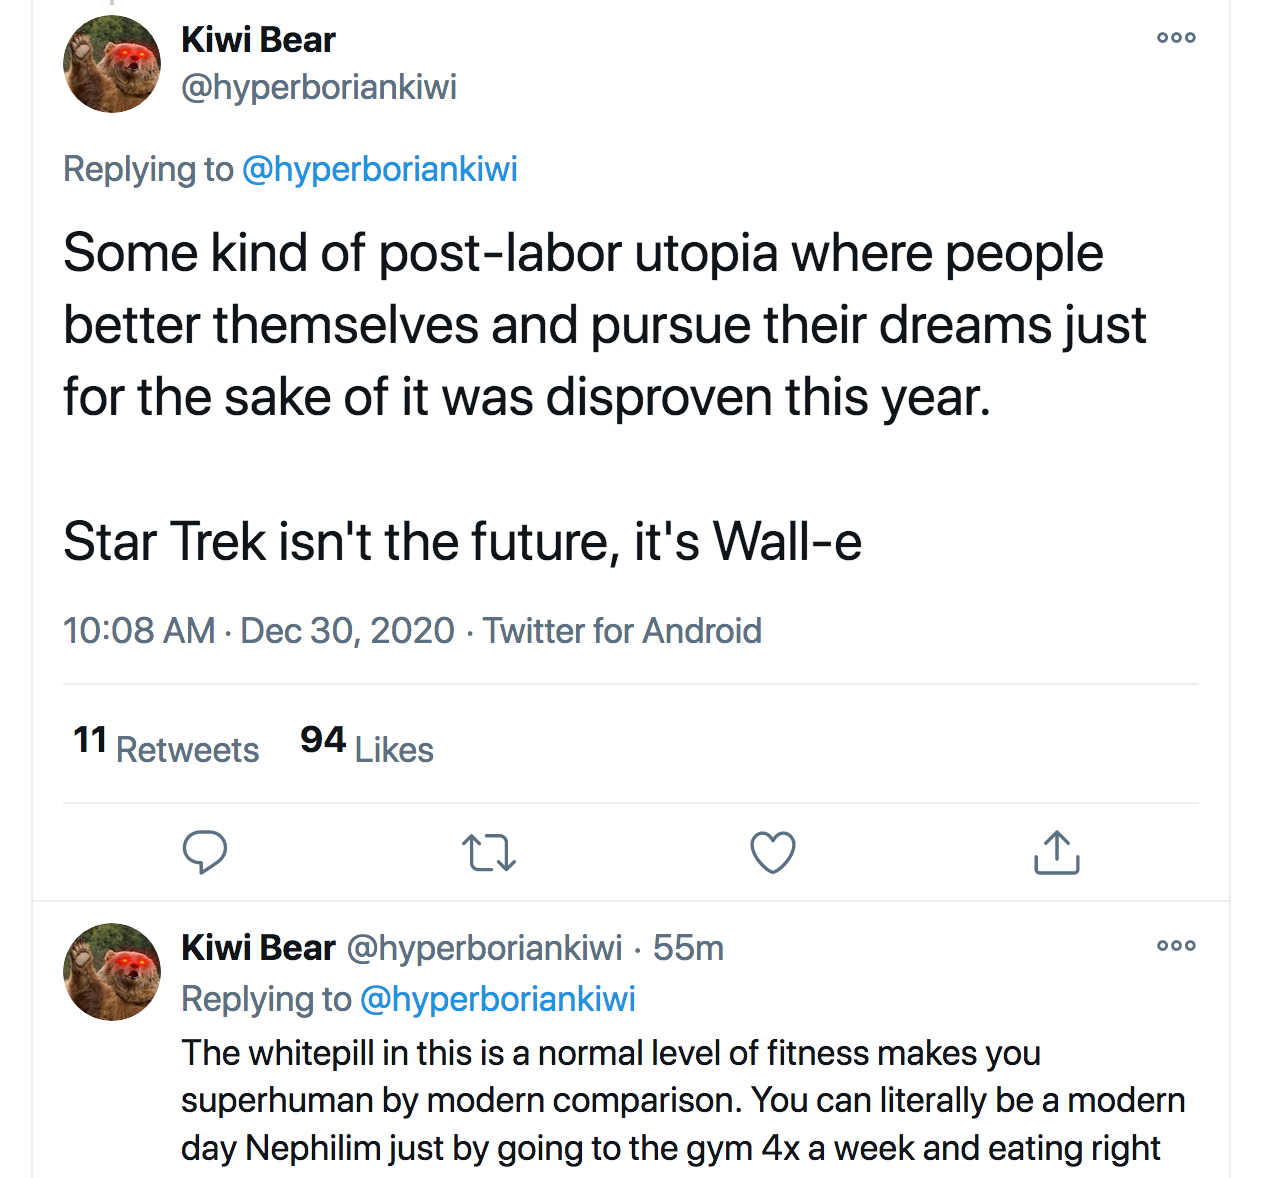The height and width of the screenshot is (1178, 1264).
Task: Click the 10:08 AM Dec 30, 2020 timestamp
Action: pyautogui.click(x=259, y=631)
